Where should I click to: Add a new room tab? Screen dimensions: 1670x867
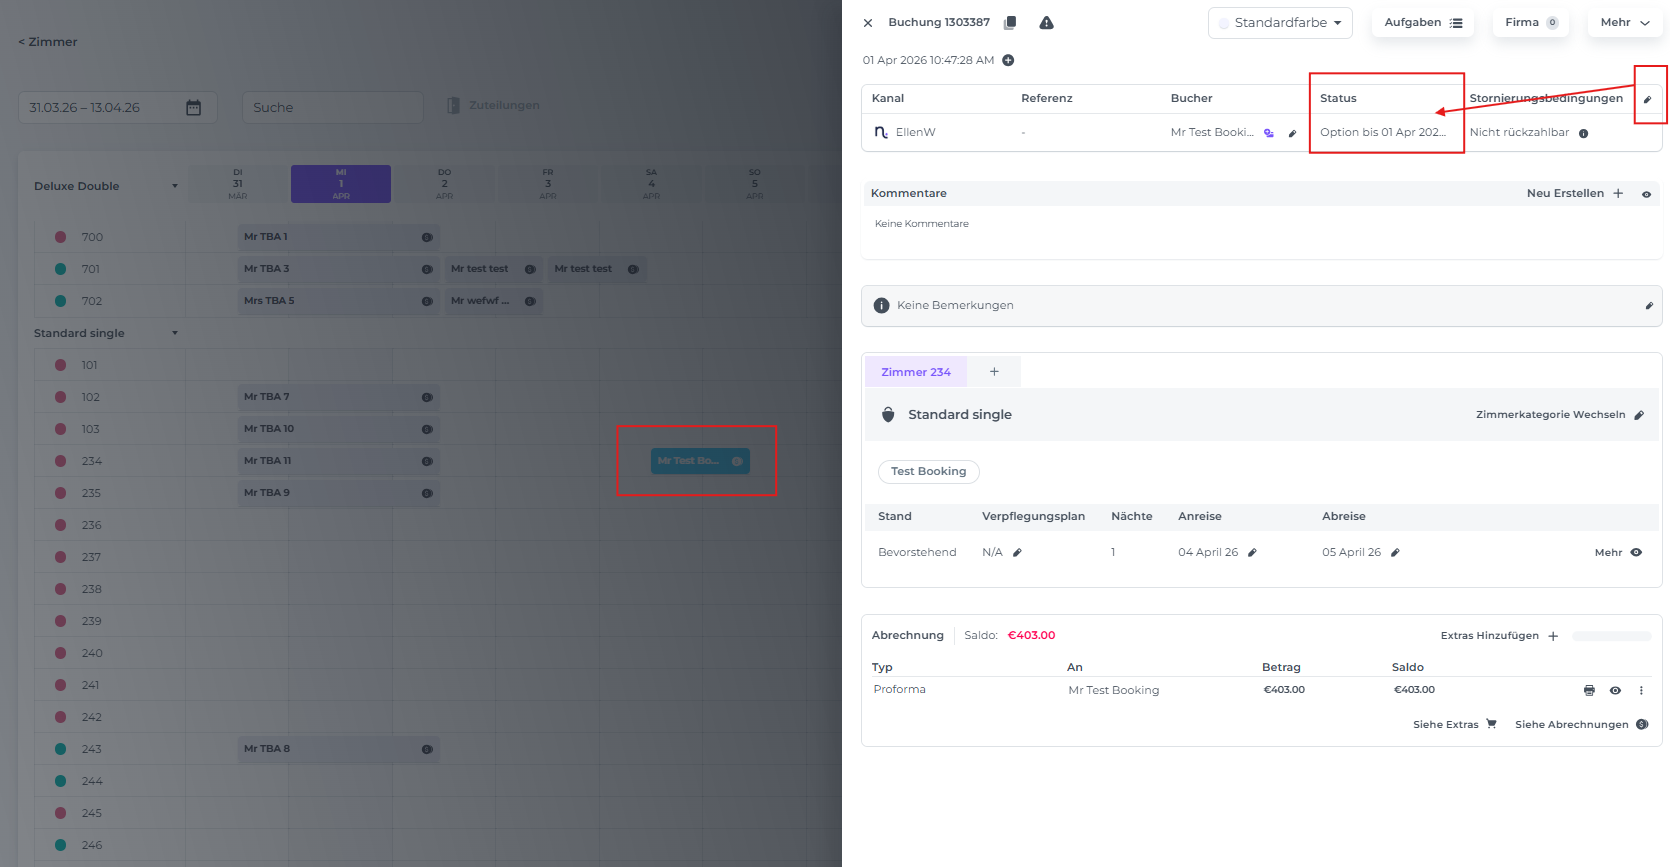(x=994, y=372)
